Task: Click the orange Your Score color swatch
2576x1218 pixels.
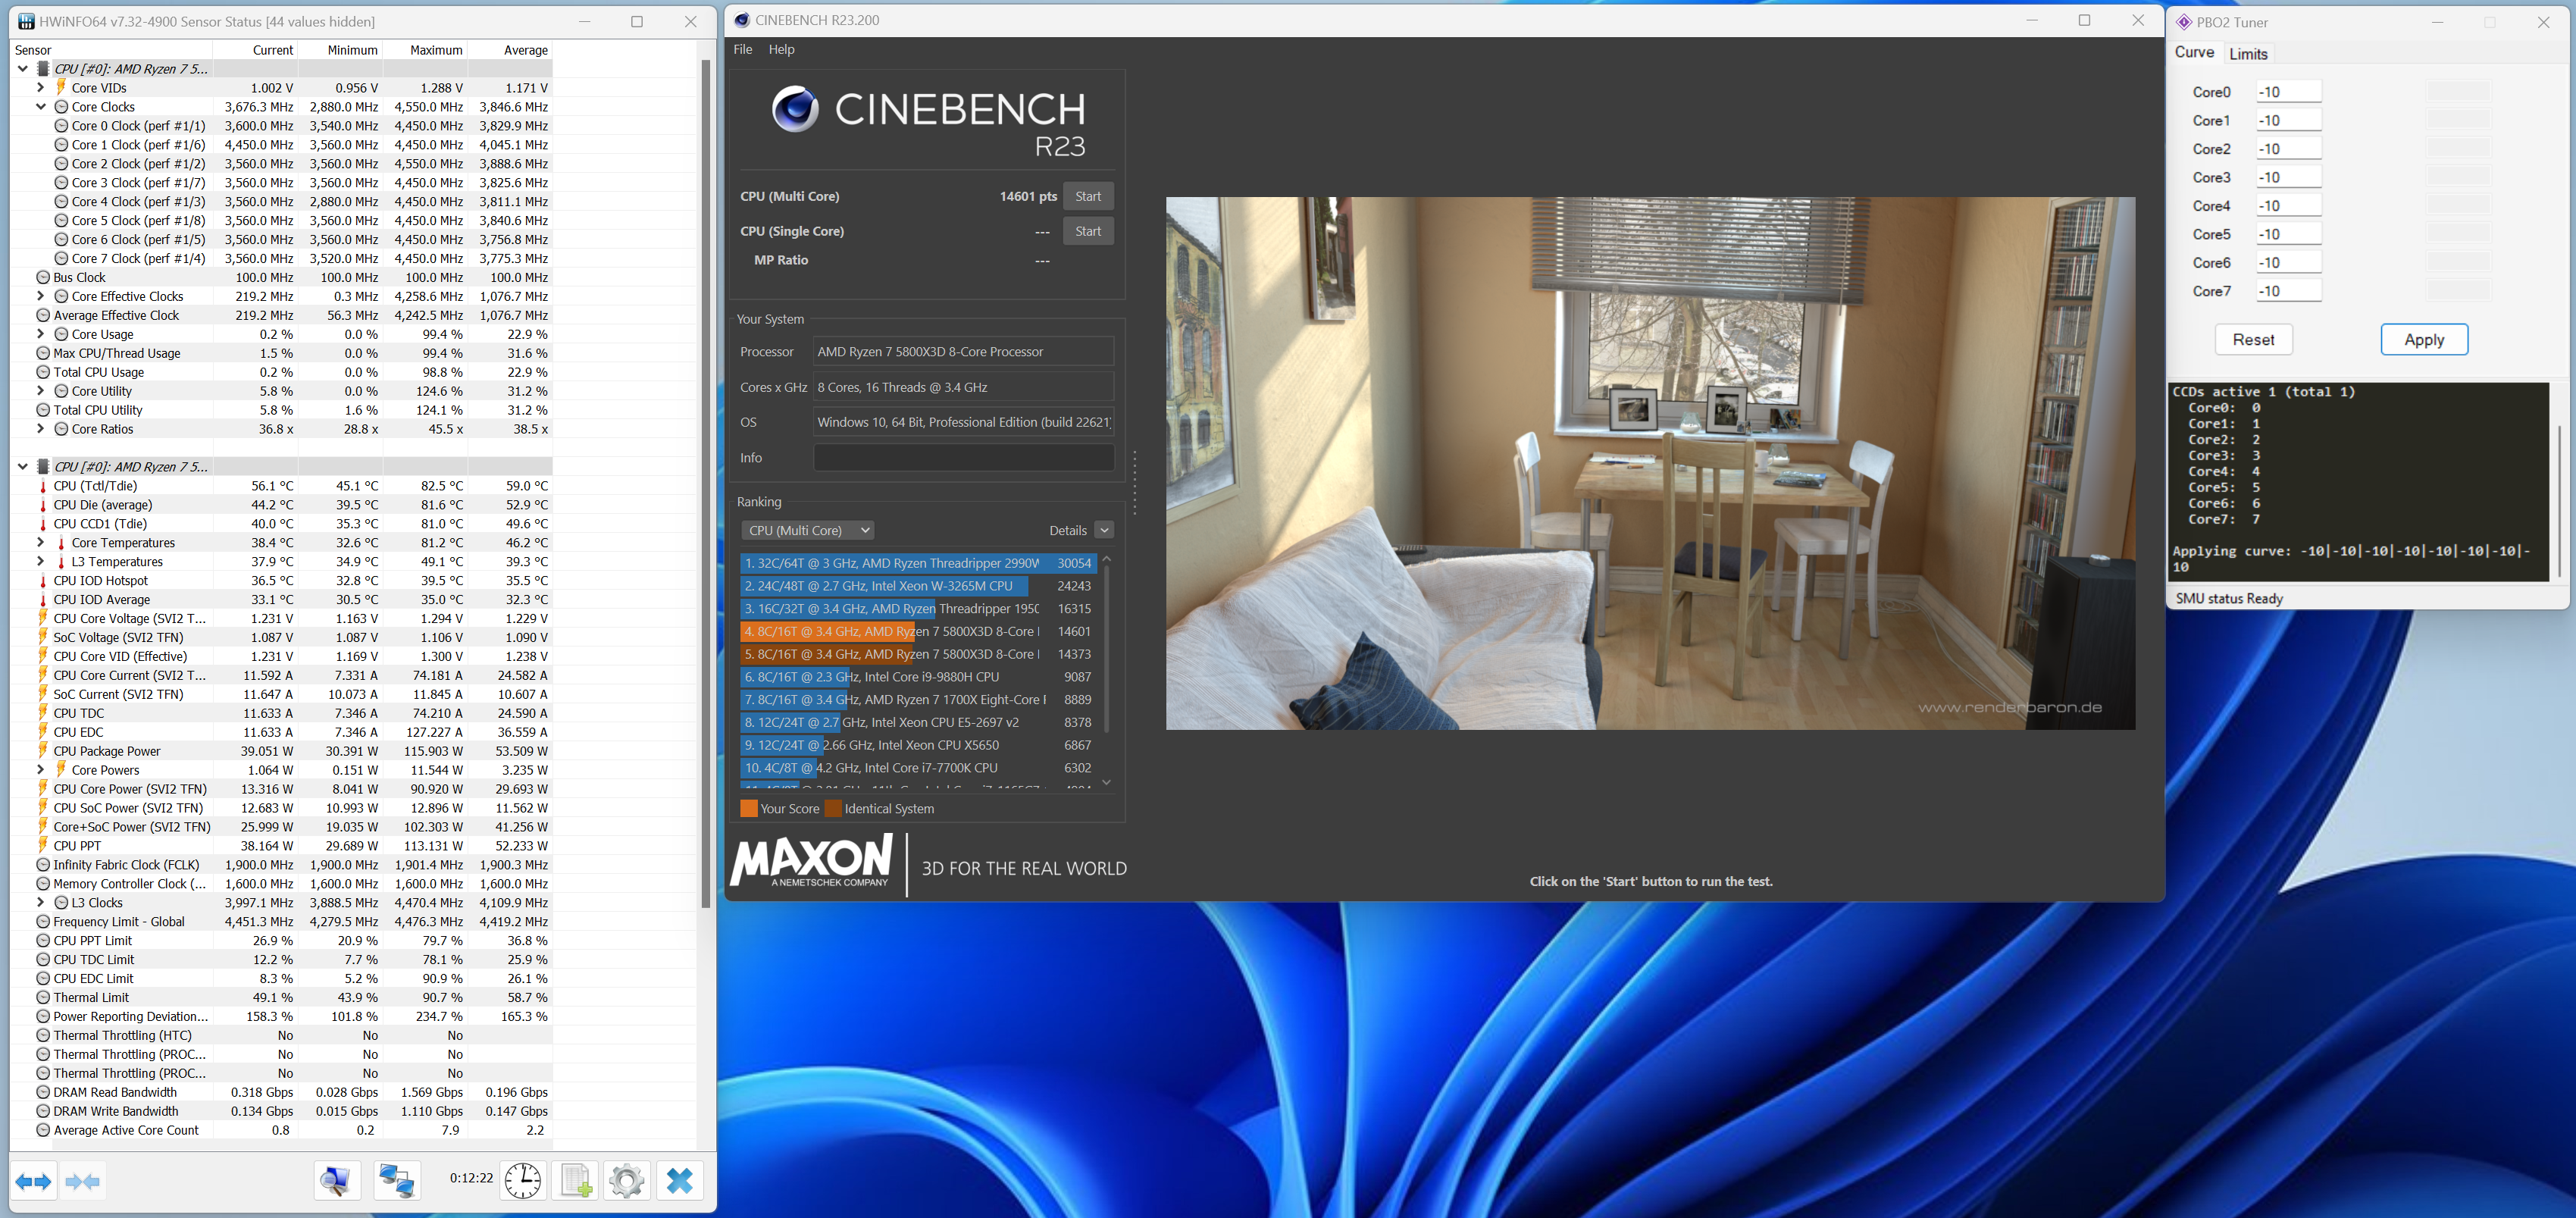Action: coord(749,809)
